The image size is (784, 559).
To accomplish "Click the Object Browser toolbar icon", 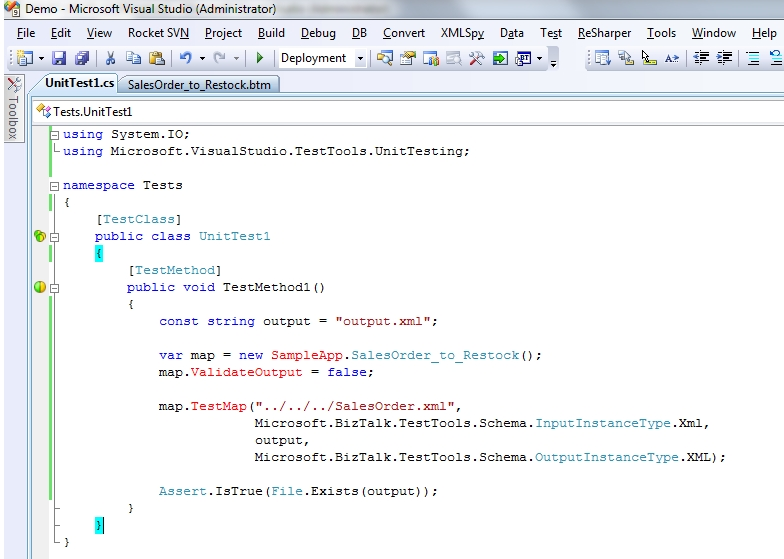I will (431, 58).
